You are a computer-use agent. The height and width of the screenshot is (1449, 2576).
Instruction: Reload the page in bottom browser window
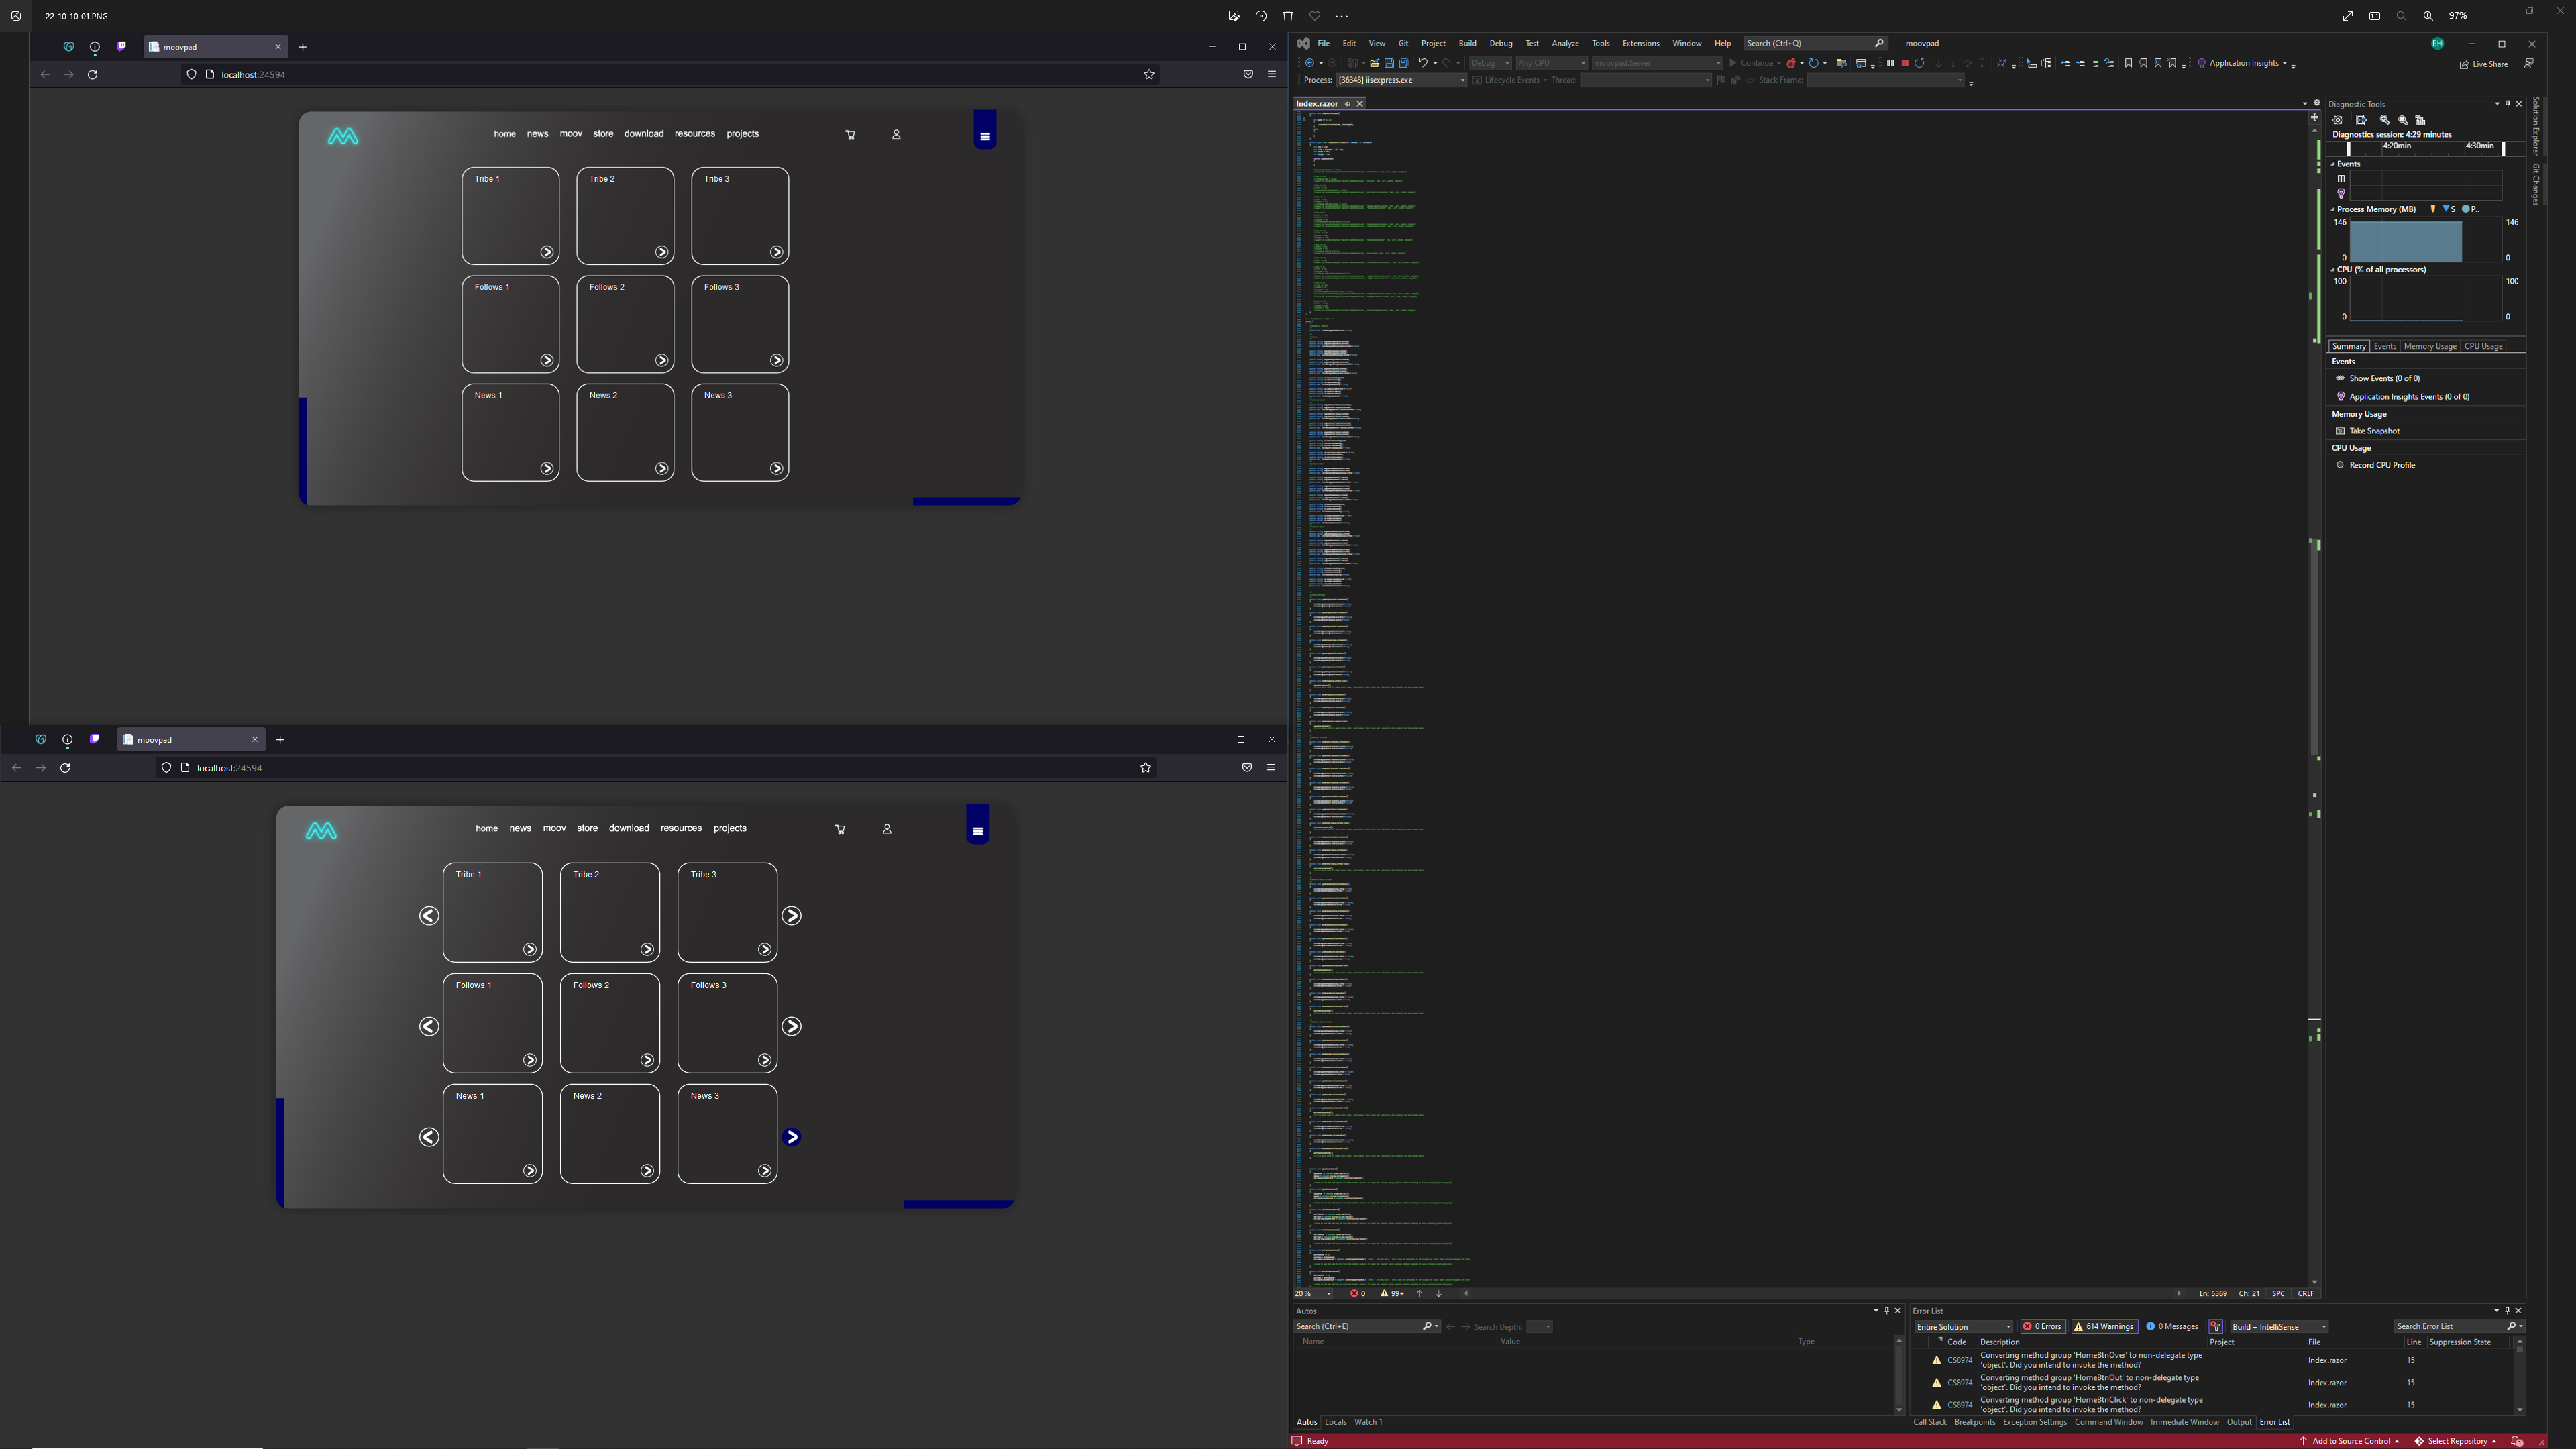click(x=65, y=768)
